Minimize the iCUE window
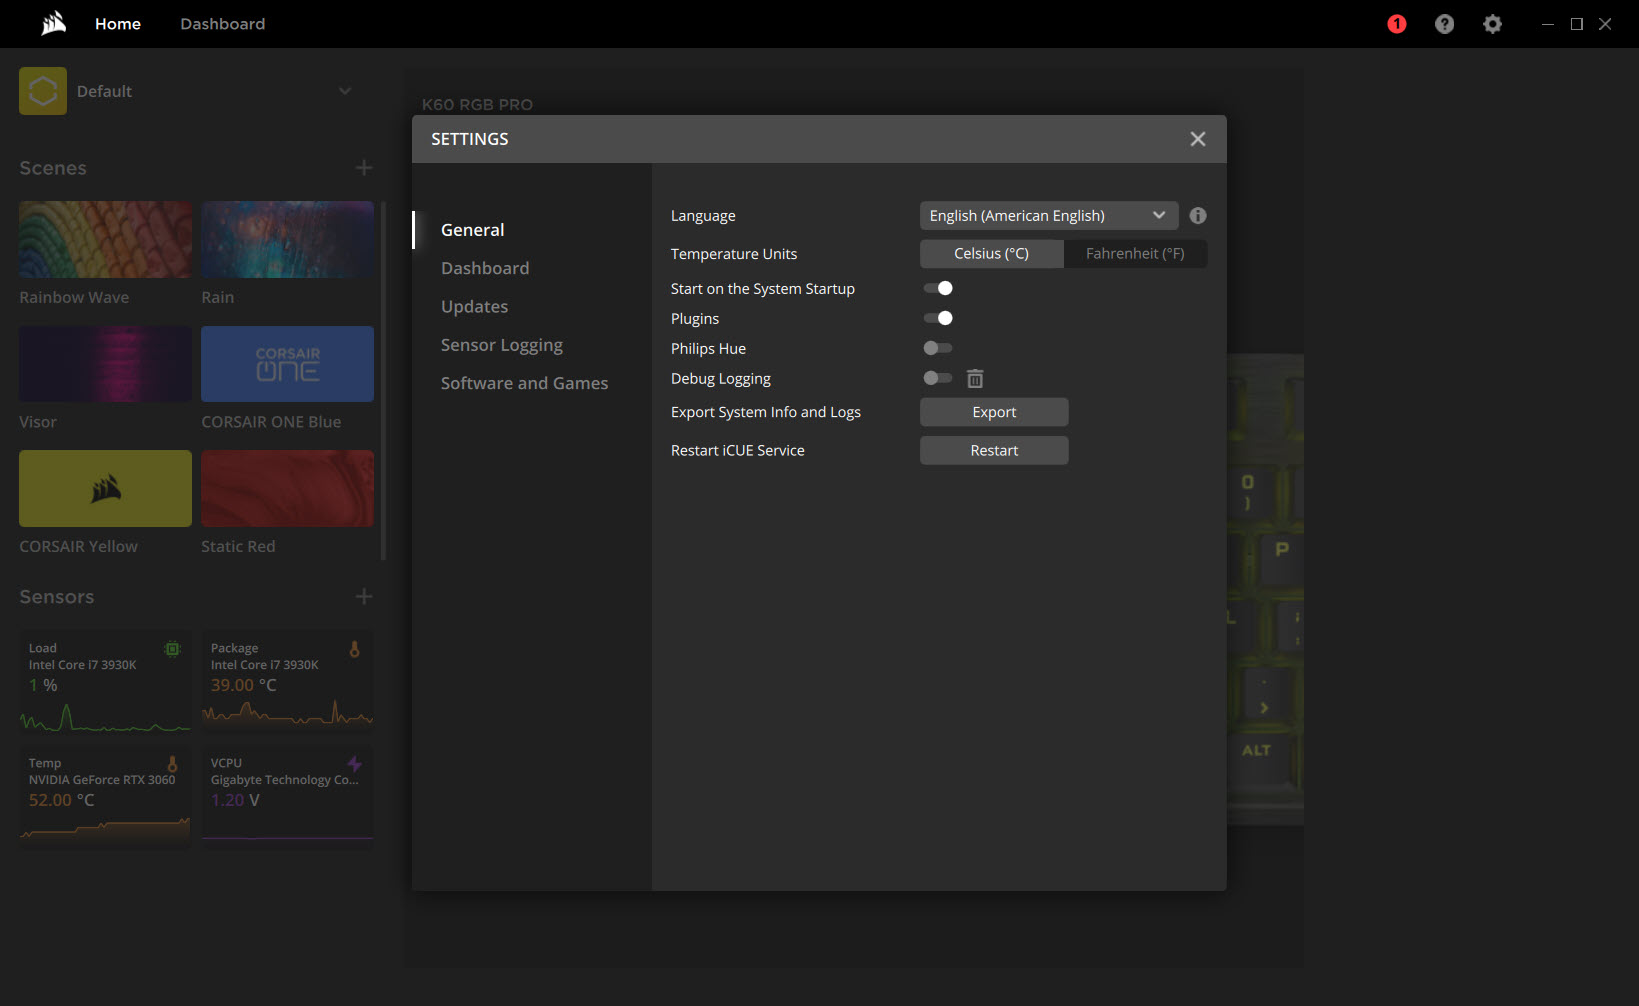The image size is (1639, 1006). (x=1548, y=24)
